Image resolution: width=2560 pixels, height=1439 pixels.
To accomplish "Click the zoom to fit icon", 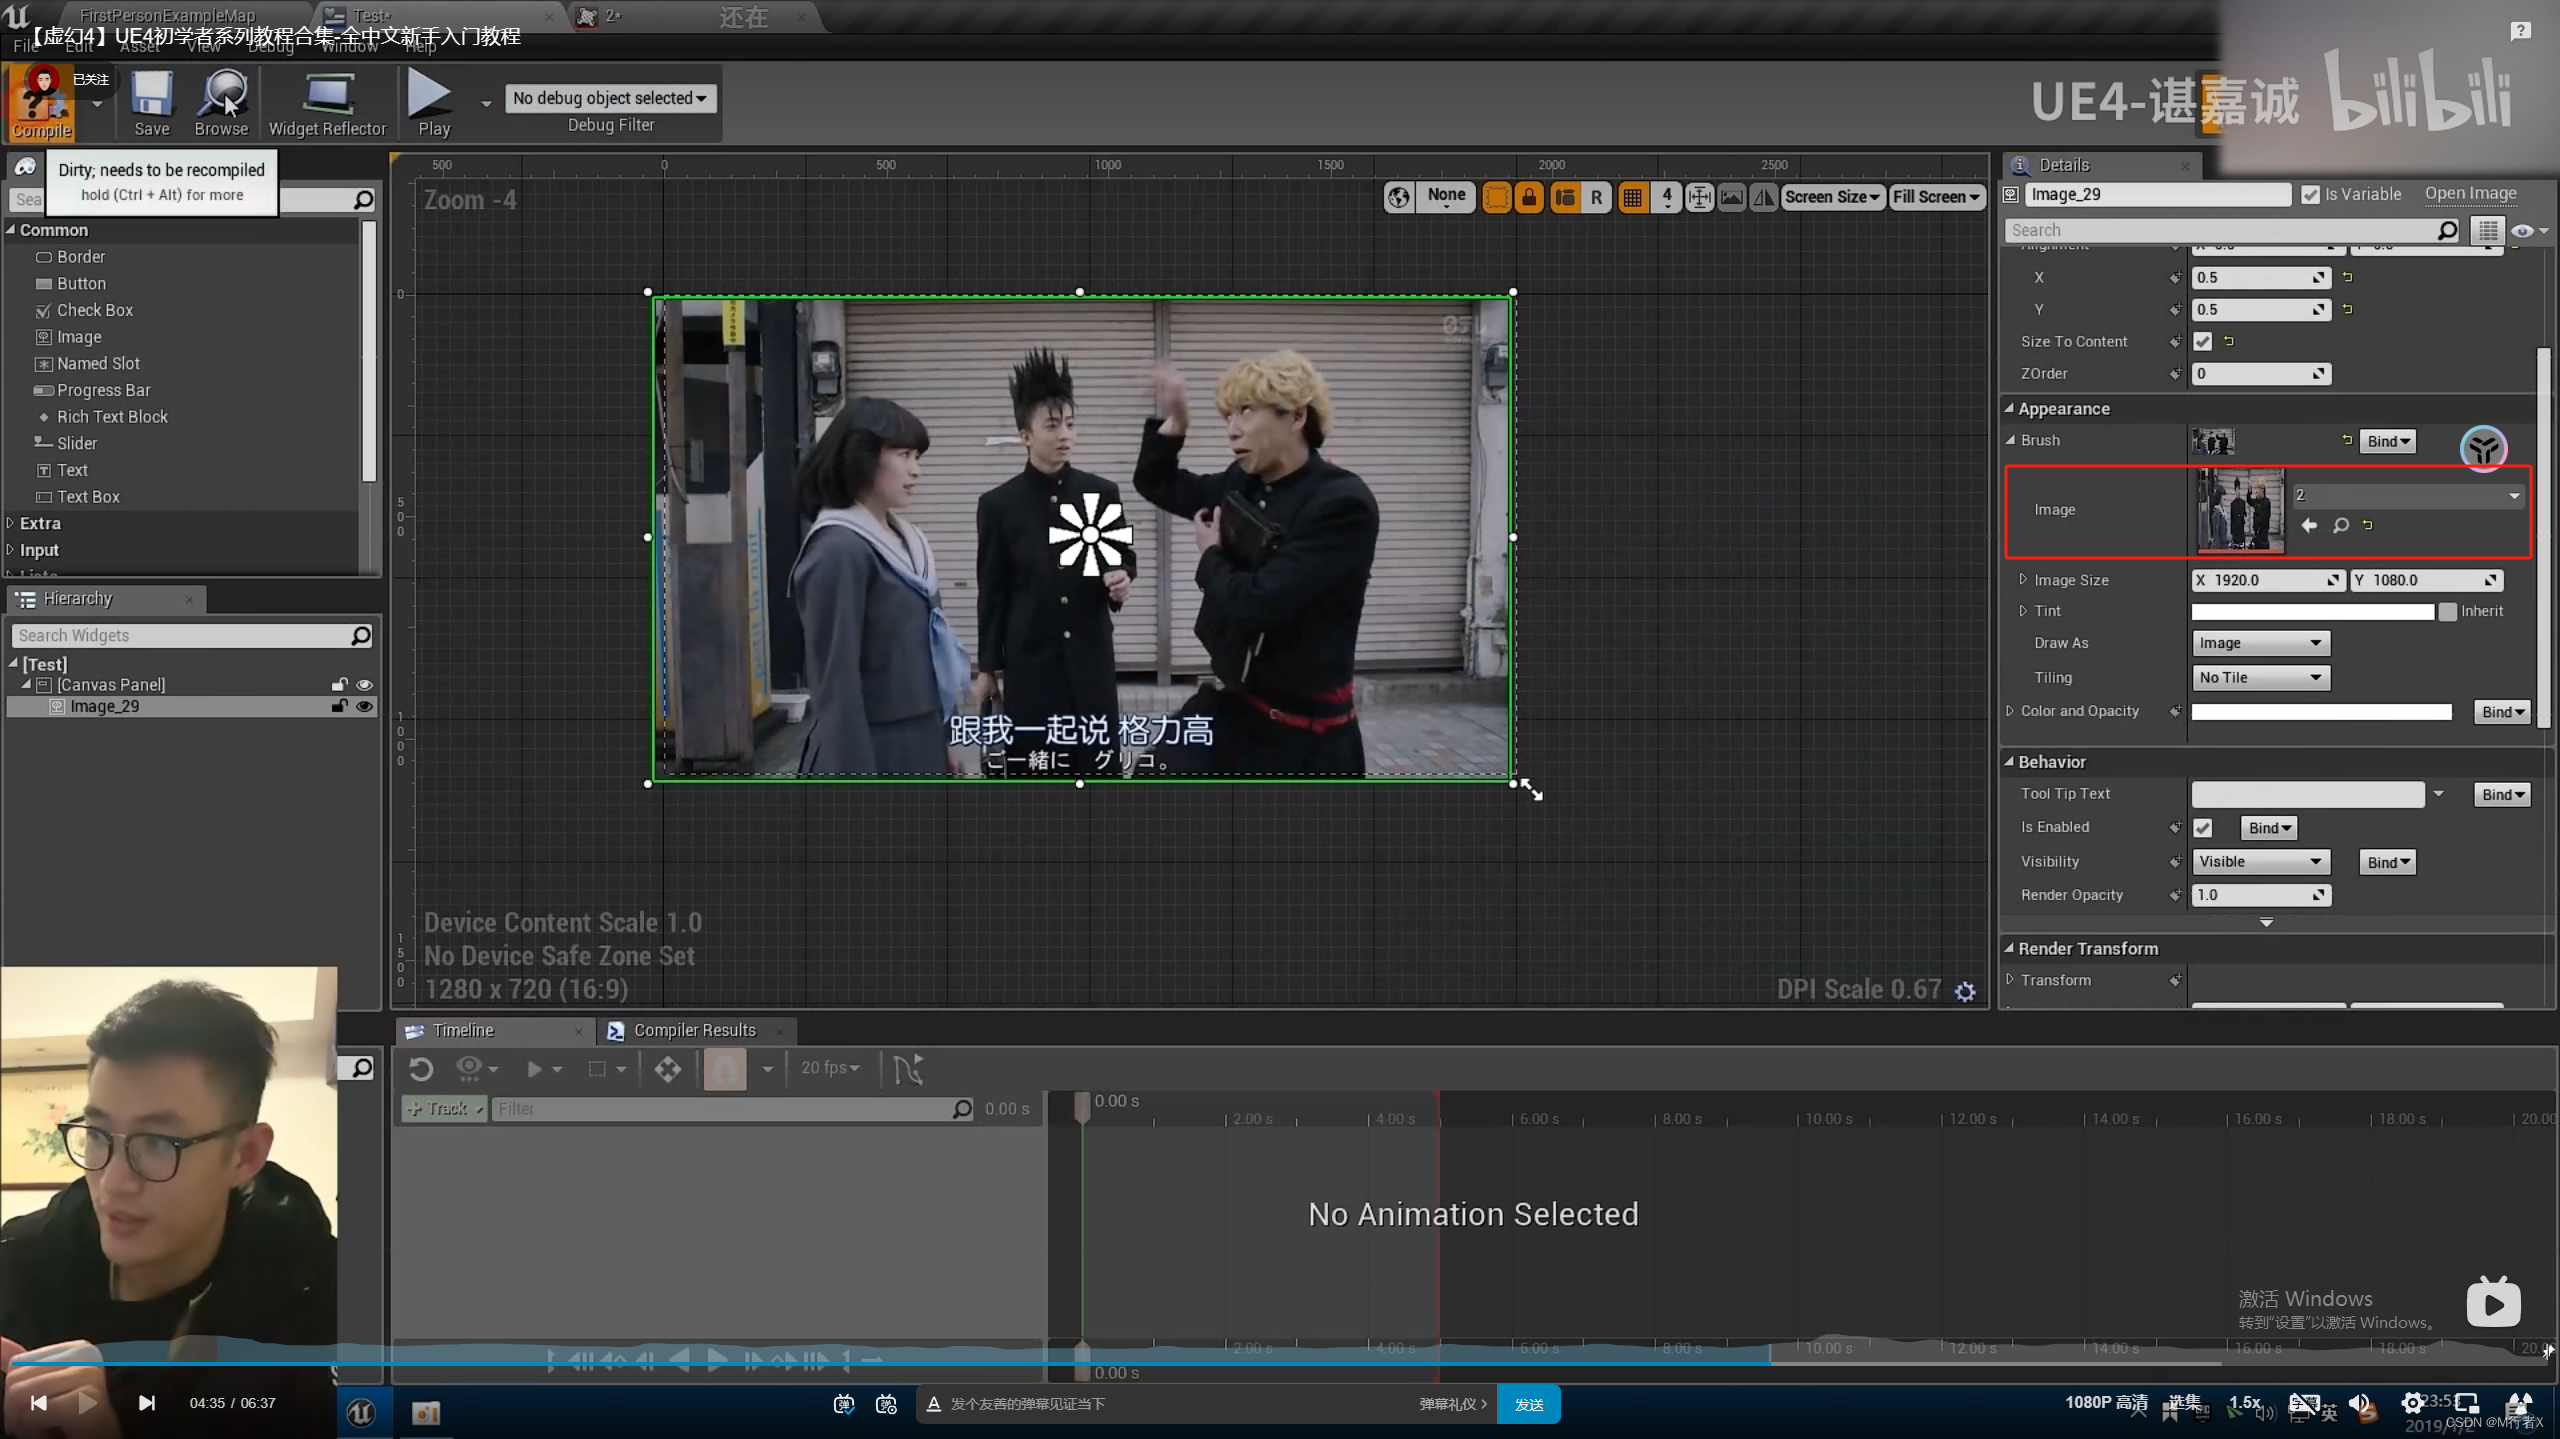I will [x=1699, y=197].
